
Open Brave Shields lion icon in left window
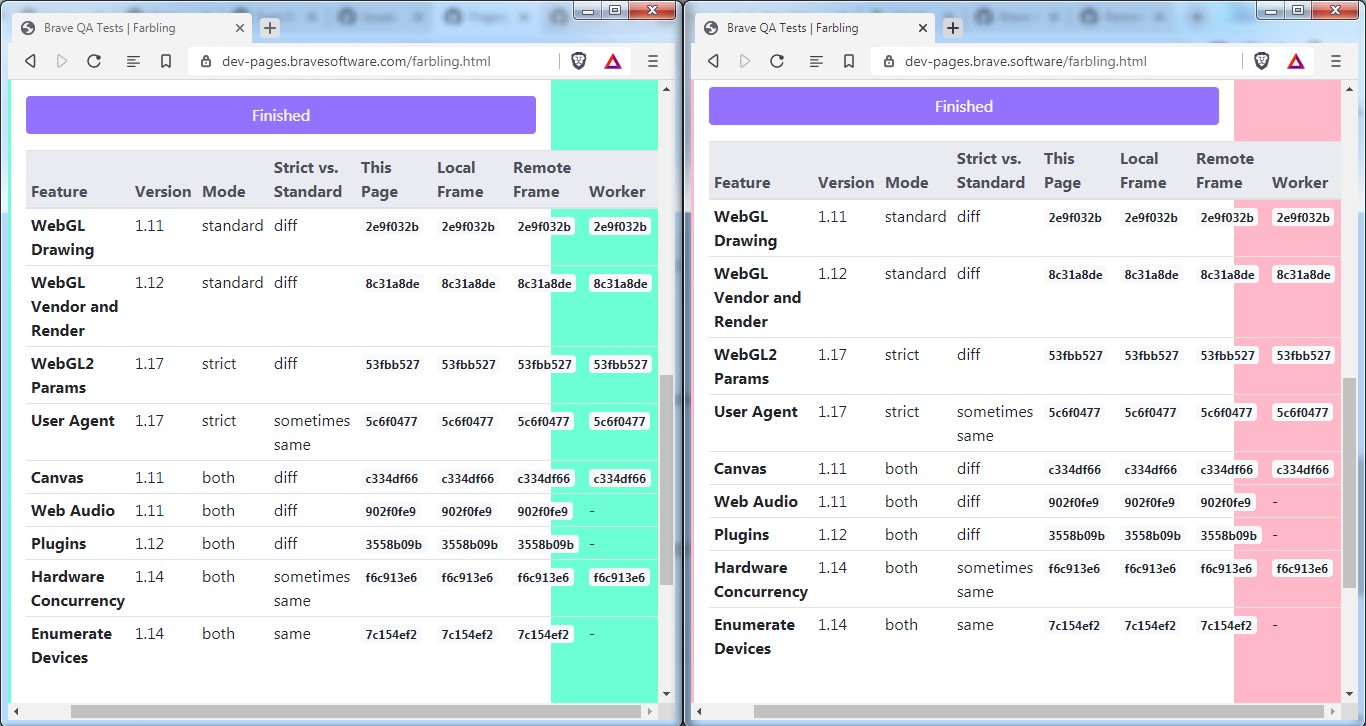[579, 61]
